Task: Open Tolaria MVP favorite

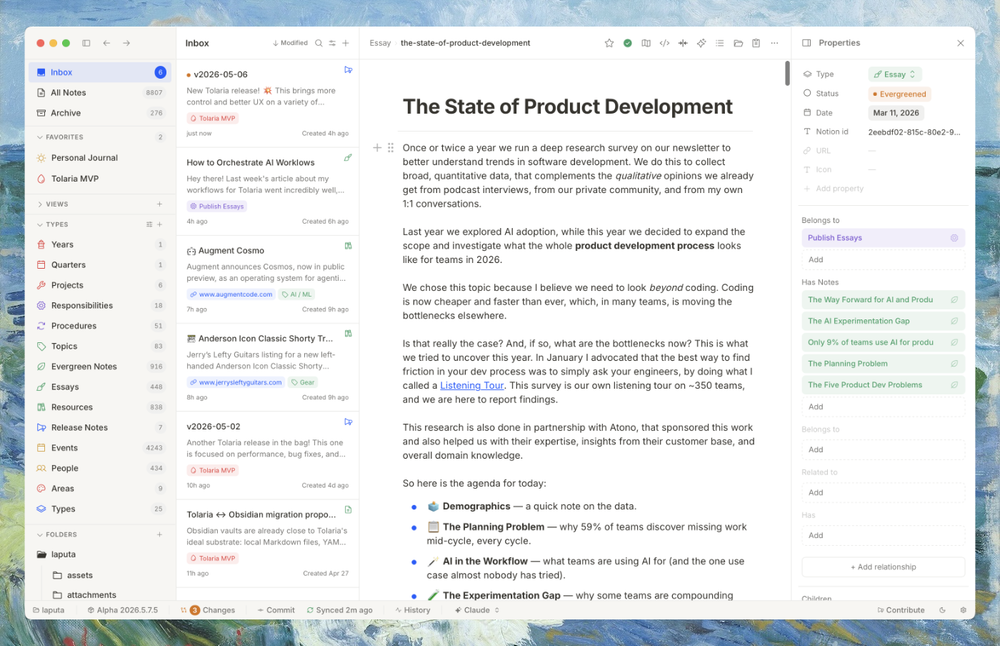Action: 100,179
